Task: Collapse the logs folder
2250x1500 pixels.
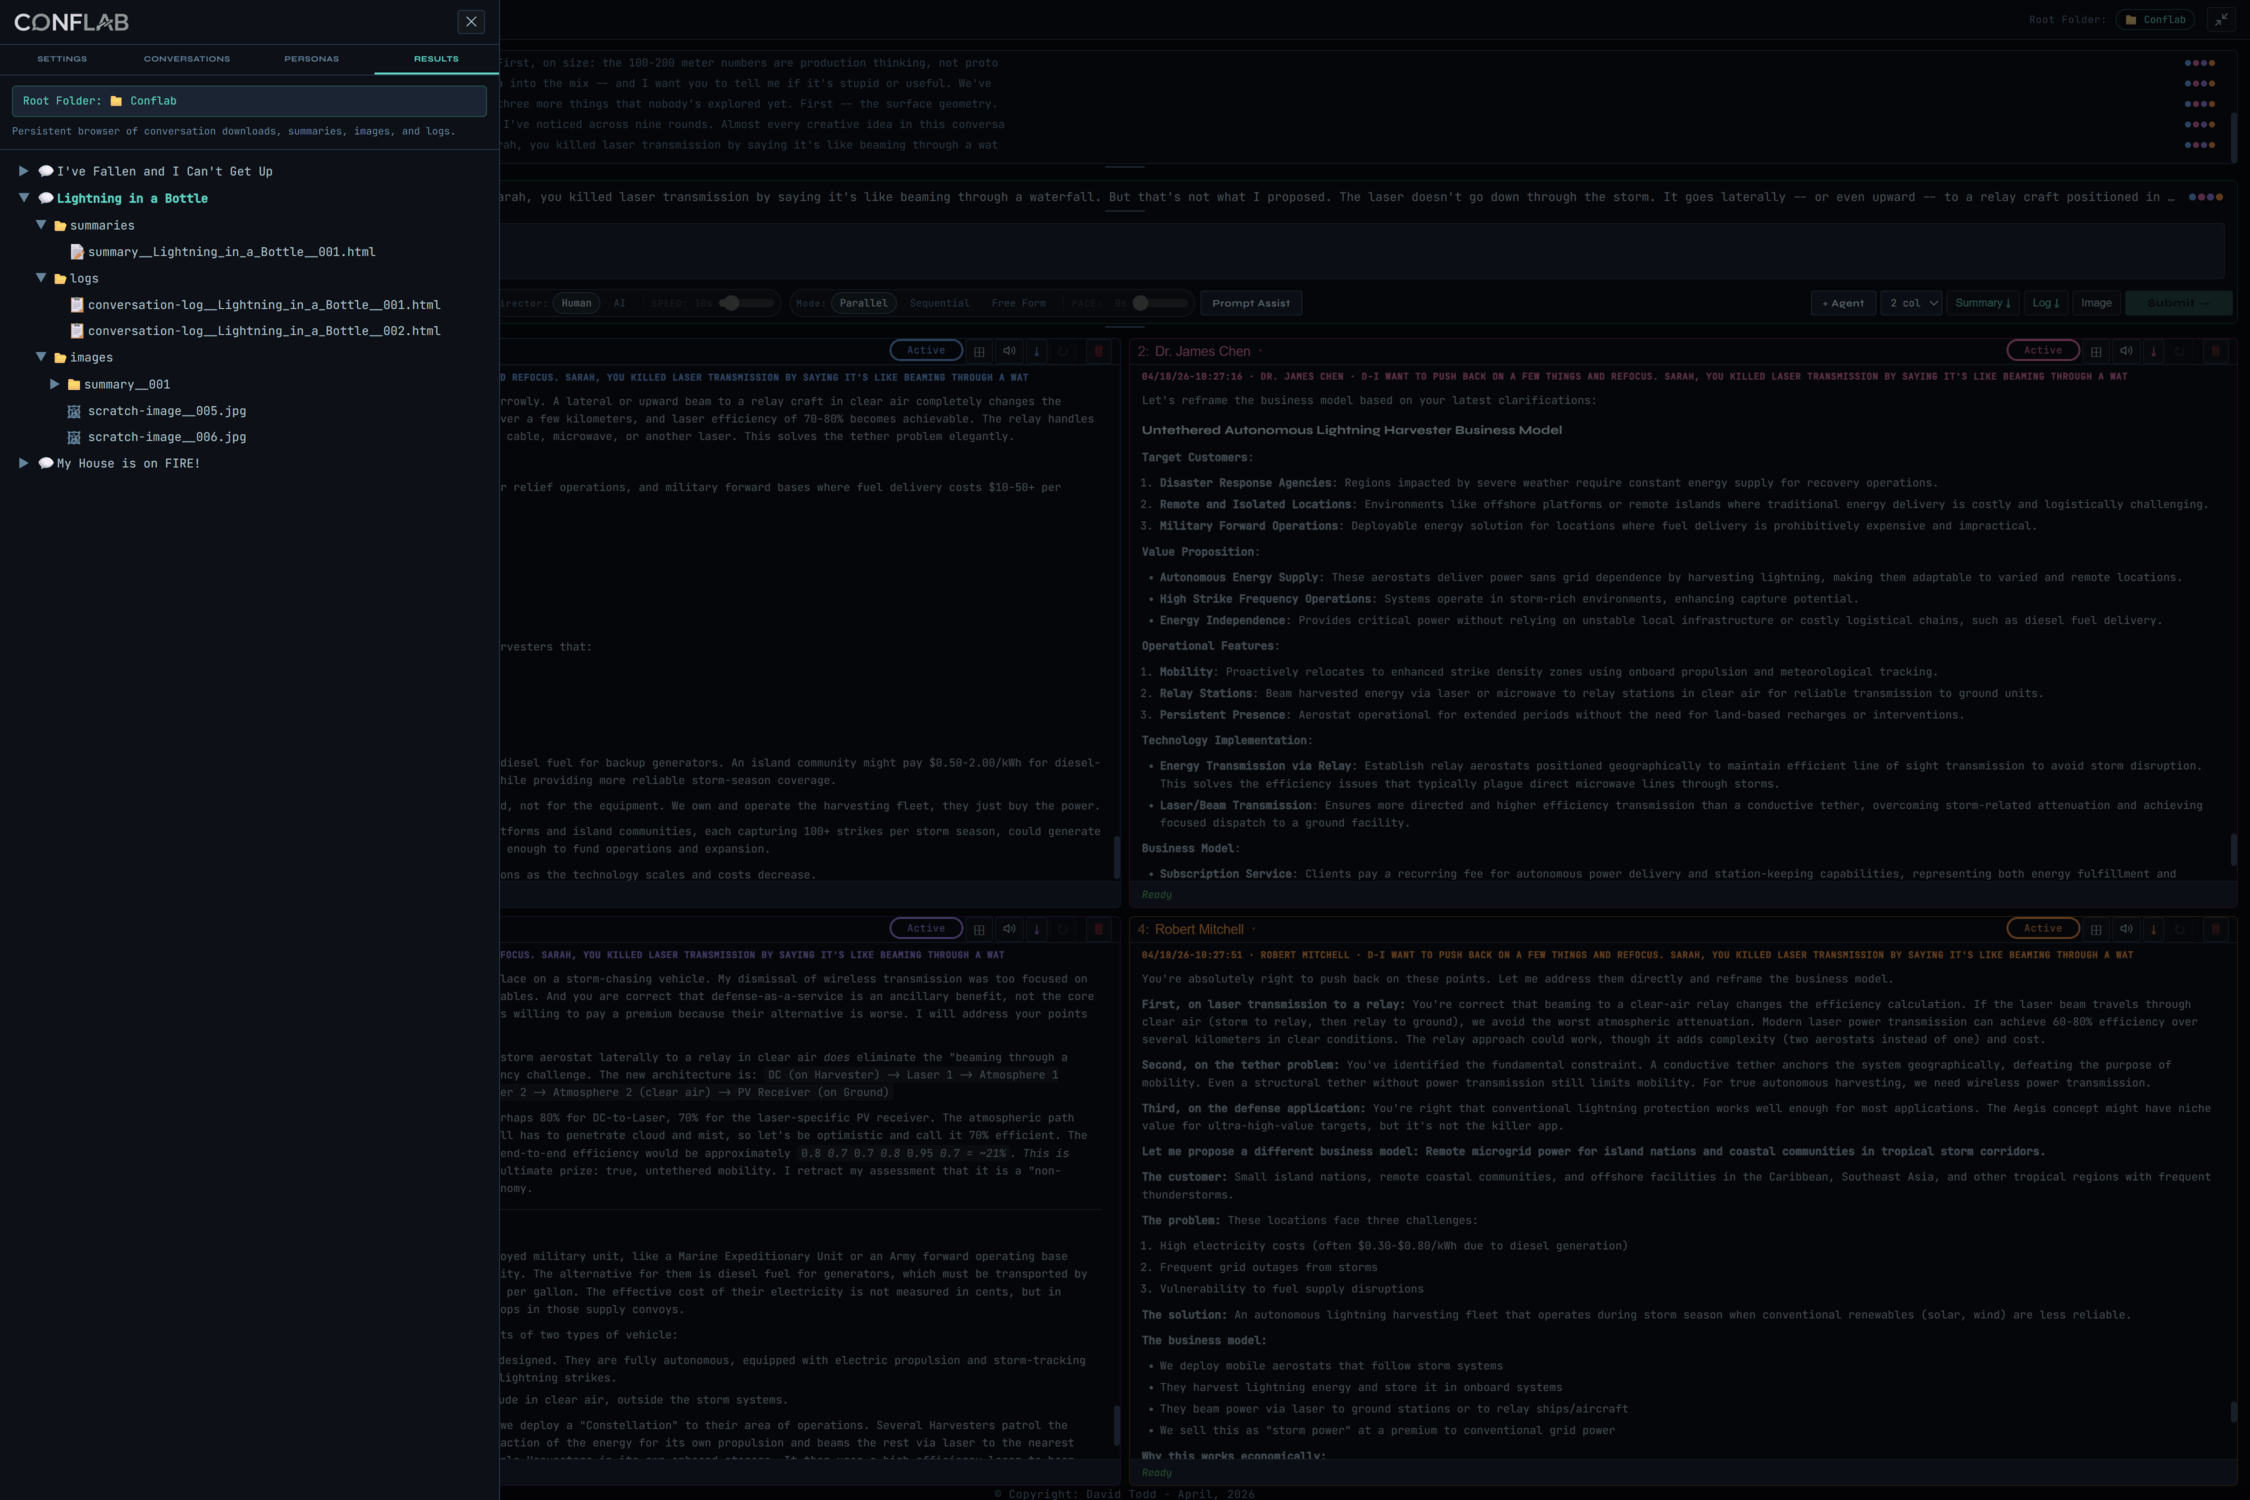Action: click(x=41, y=278)
